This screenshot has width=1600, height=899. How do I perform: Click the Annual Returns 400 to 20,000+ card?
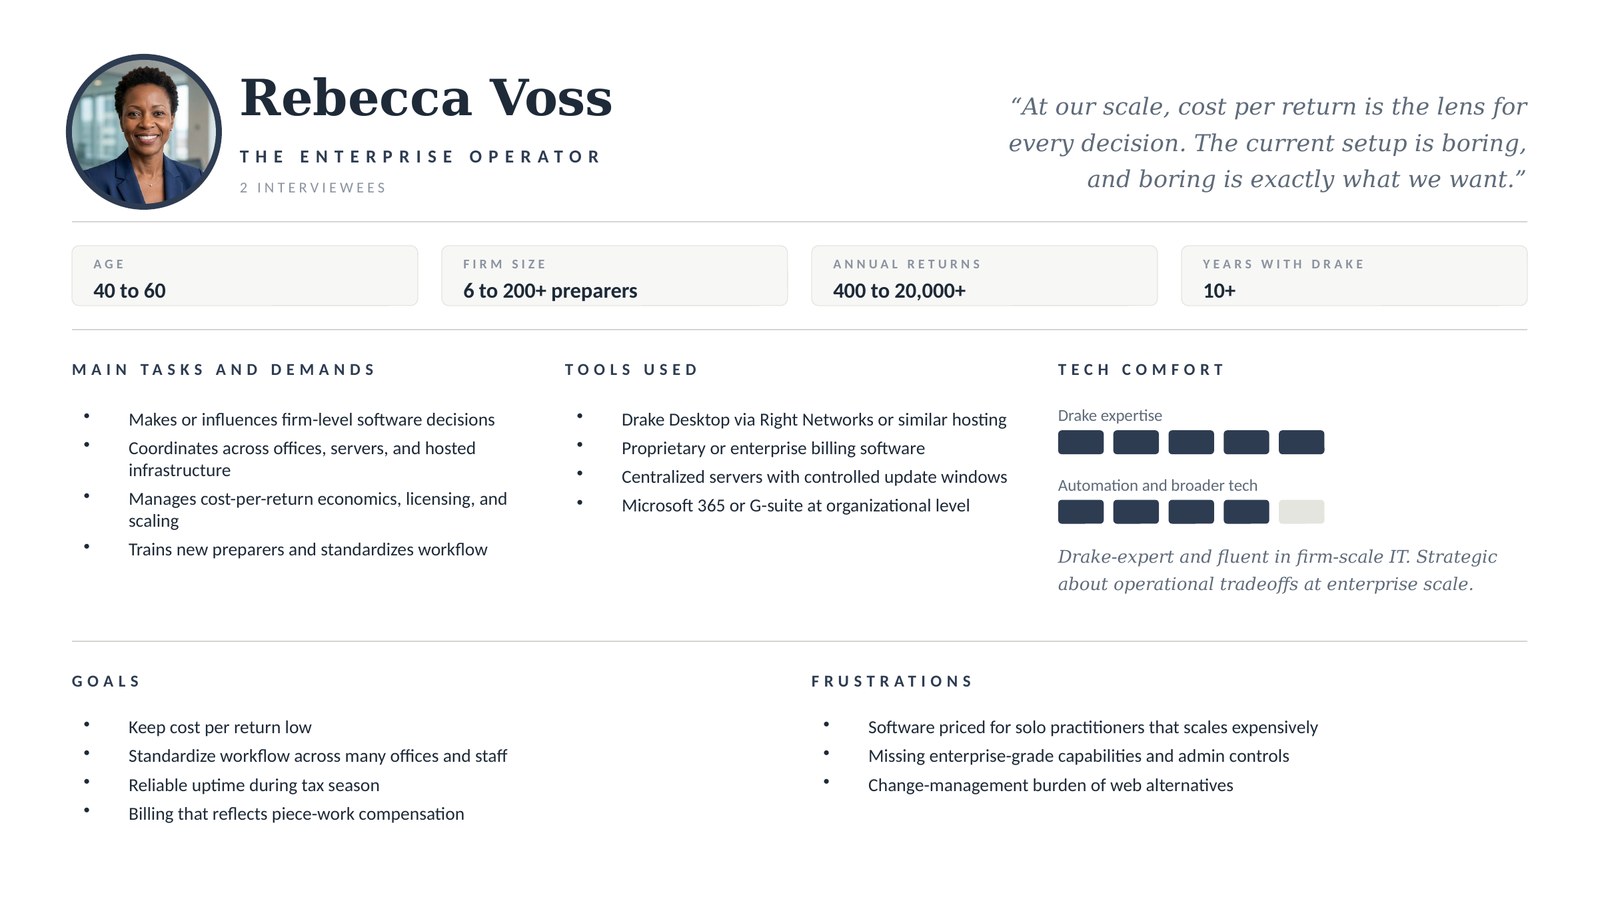pyautogui.click(x=983, y=276)
